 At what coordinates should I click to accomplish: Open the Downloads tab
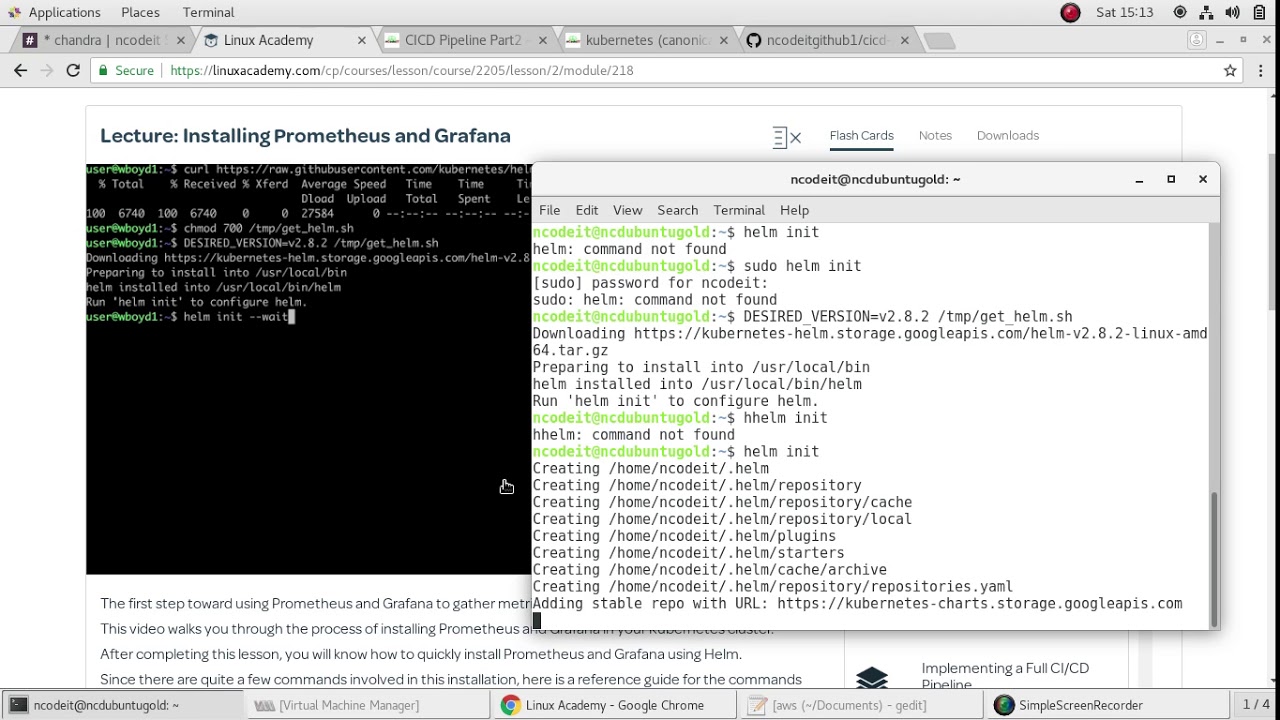[x=1007, y=135]
